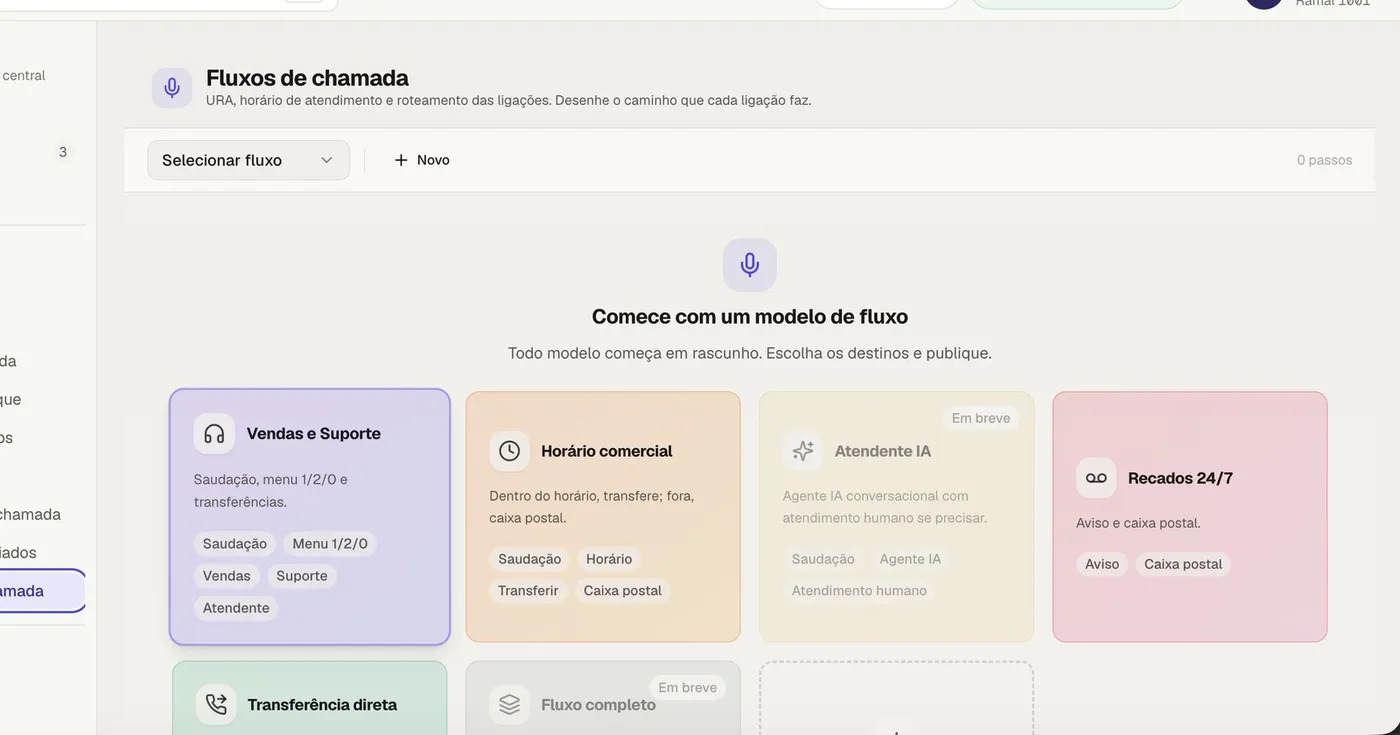The width and height of the screenshot is (1400, 735).
Task: Create a new flow with Novo
Action: [x=422, y=160]
